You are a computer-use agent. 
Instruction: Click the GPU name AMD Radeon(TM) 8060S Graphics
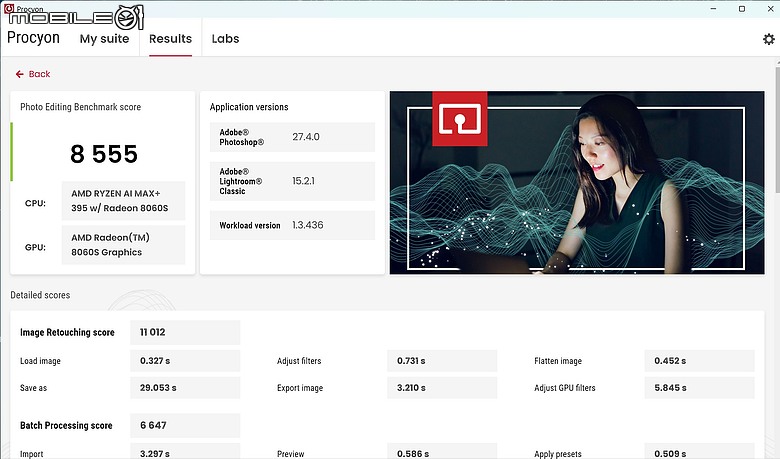[x=123, y=245]
